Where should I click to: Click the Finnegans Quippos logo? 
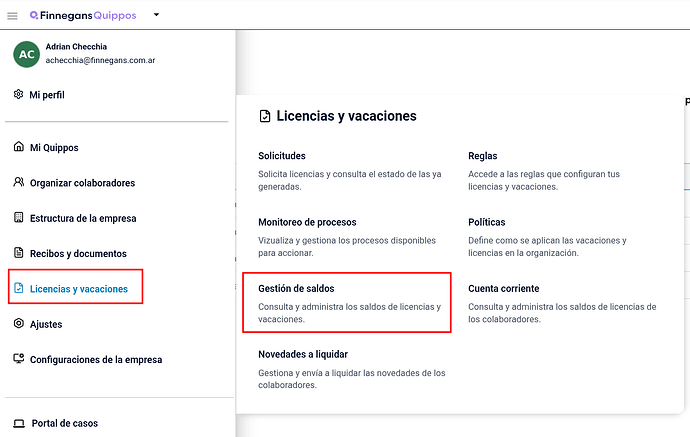point(83,15)
